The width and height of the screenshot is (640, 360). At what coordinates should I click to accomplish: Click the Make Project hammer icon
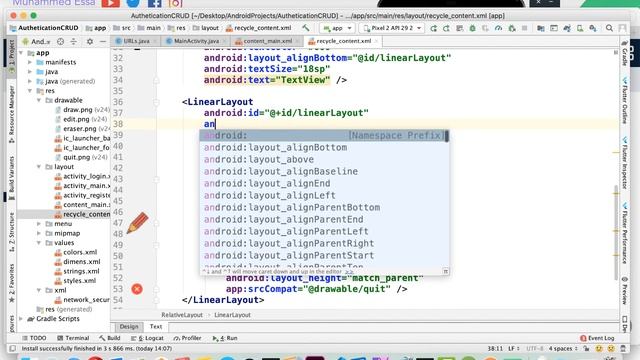click(305, 28)
